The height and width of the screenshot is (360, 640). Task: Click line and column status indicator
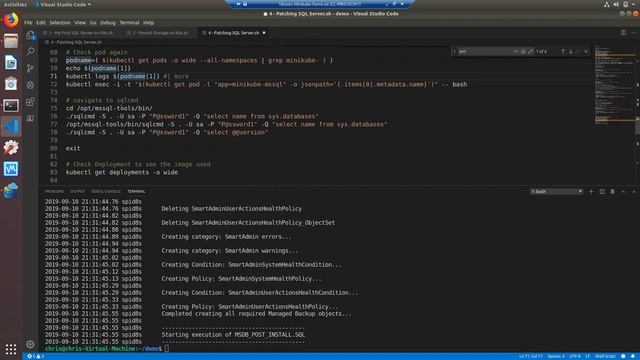click(531, 356)
